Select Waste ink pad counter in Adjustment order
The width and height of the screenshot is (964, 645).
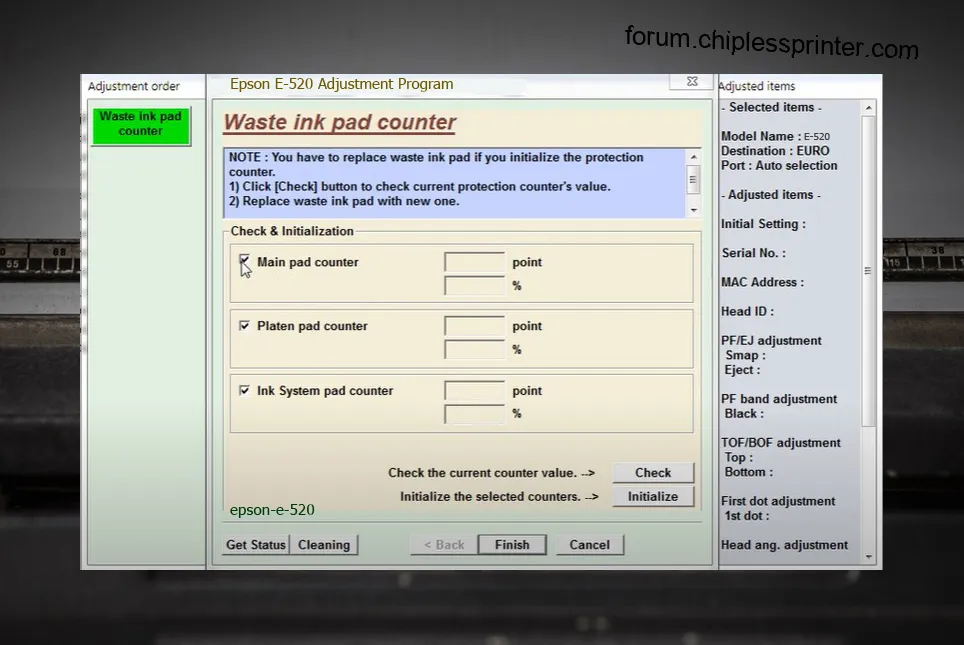pos(141,125)
